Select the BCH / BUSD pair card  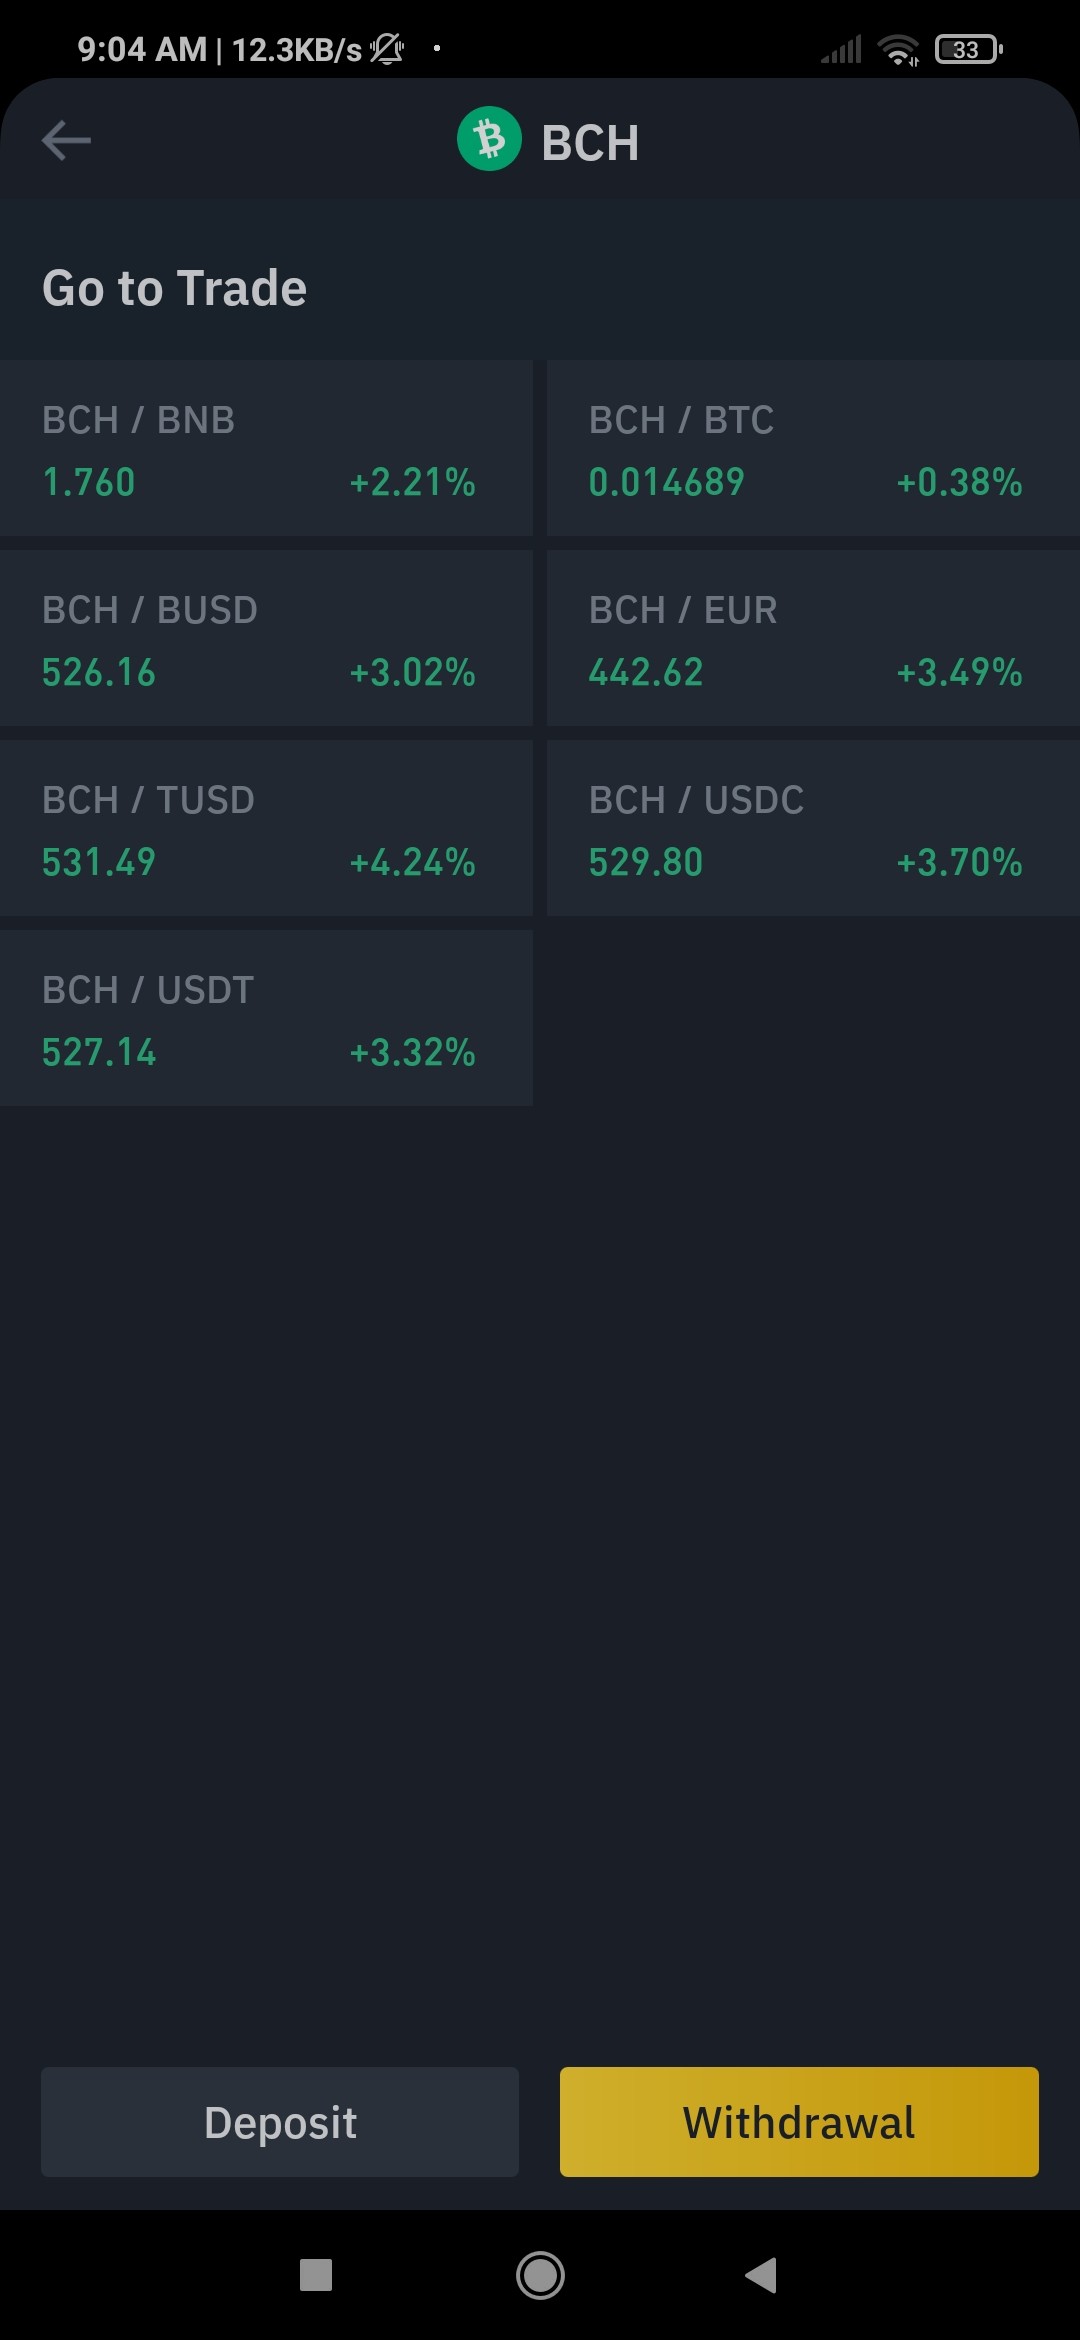tap(266, 638)
